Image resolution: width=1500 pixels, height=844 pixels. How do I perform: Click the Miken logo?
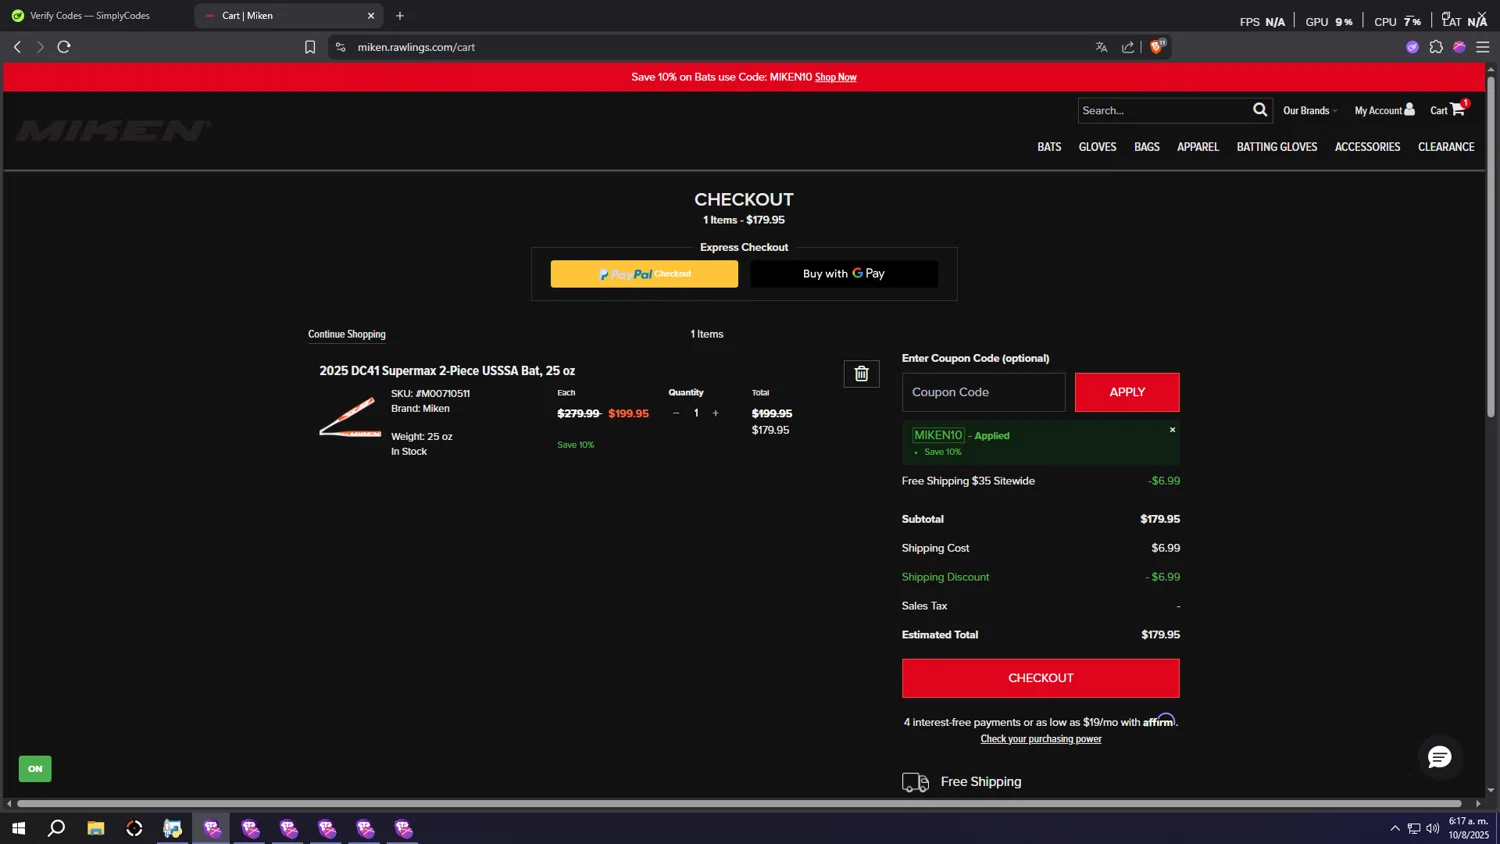click(x=113, y=130)
